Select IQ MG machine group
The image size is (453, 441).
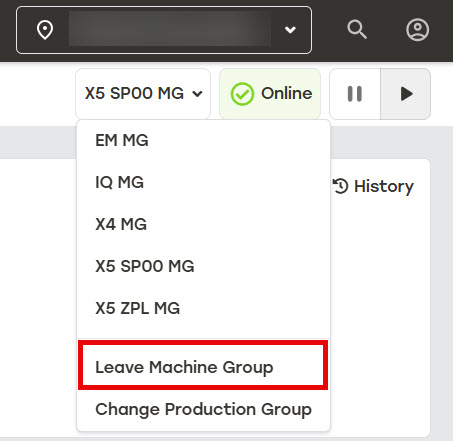pos(203,182)
